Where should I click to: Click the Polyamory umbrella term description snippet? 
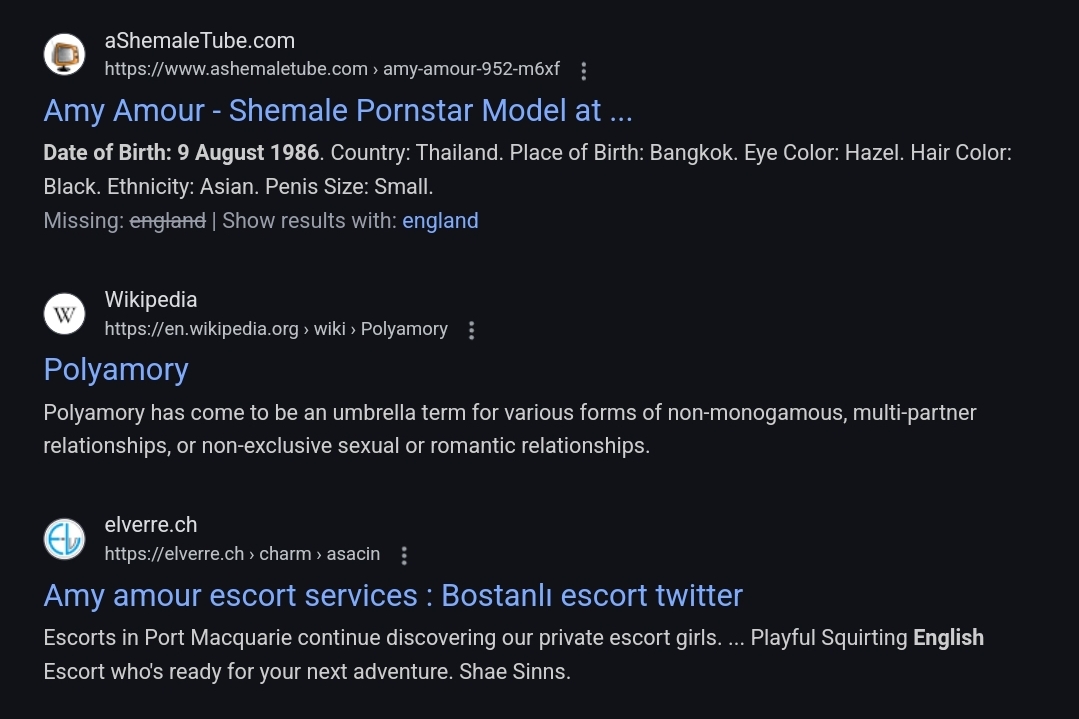510,429
